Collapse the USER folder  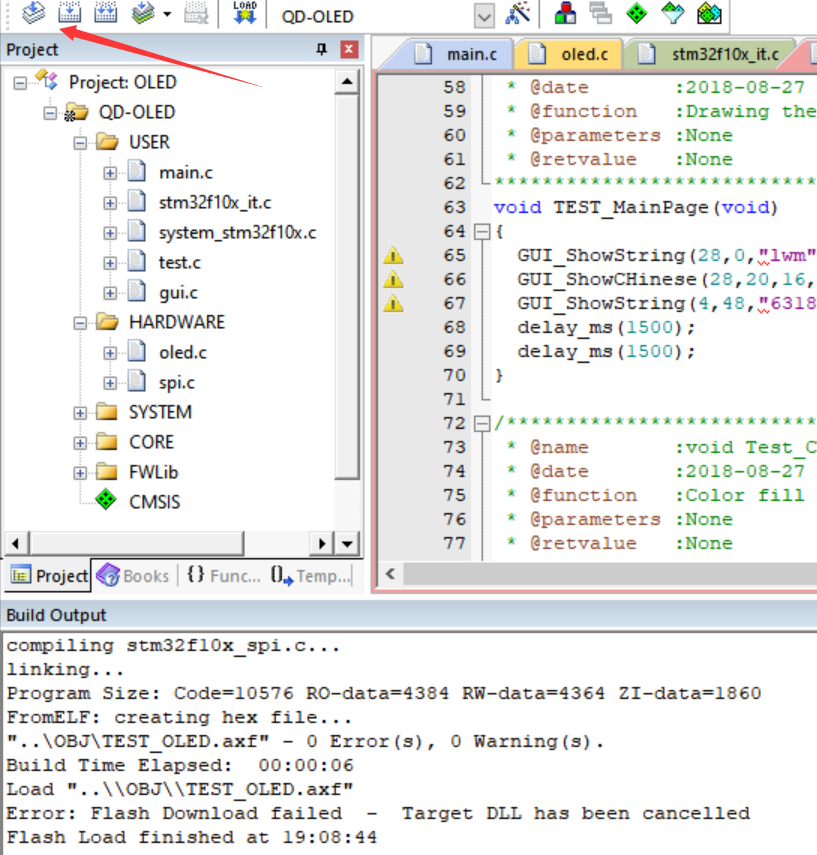pyautogui.click(x=80, y=143)
